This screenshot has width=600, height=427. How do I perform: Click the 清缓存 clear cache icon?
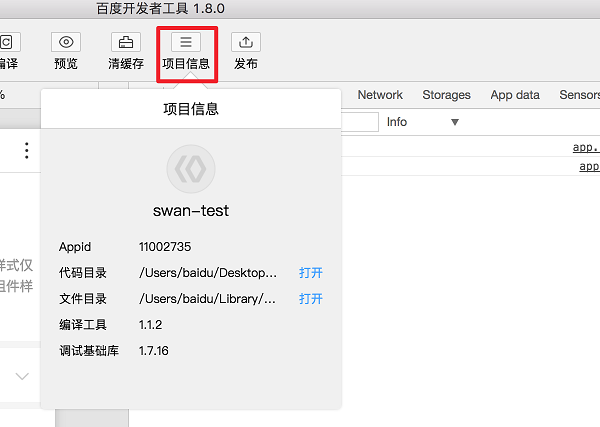(126, 42)
